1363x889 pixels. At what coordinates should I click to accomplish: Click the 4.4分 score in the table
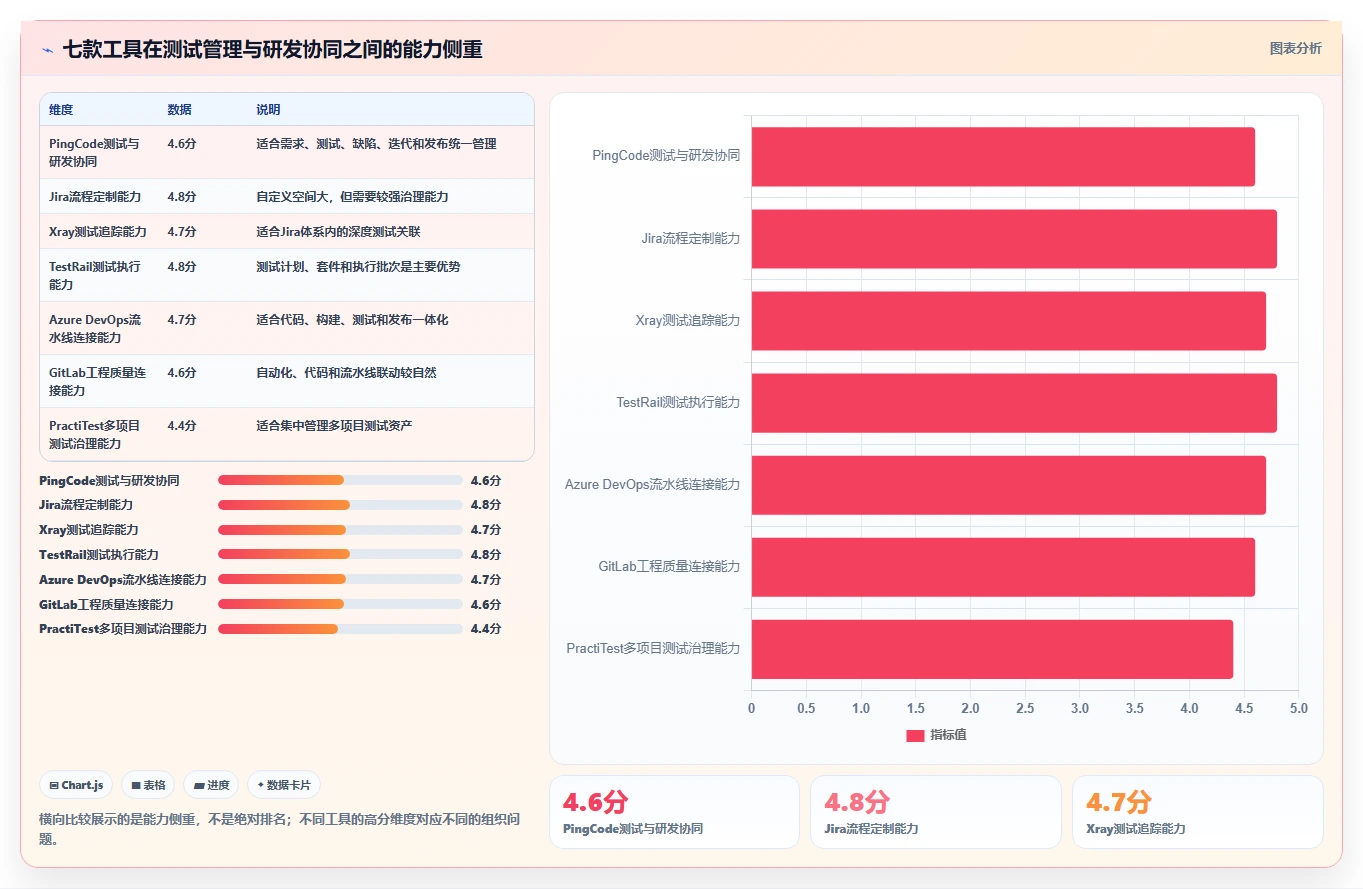(182, 426)
